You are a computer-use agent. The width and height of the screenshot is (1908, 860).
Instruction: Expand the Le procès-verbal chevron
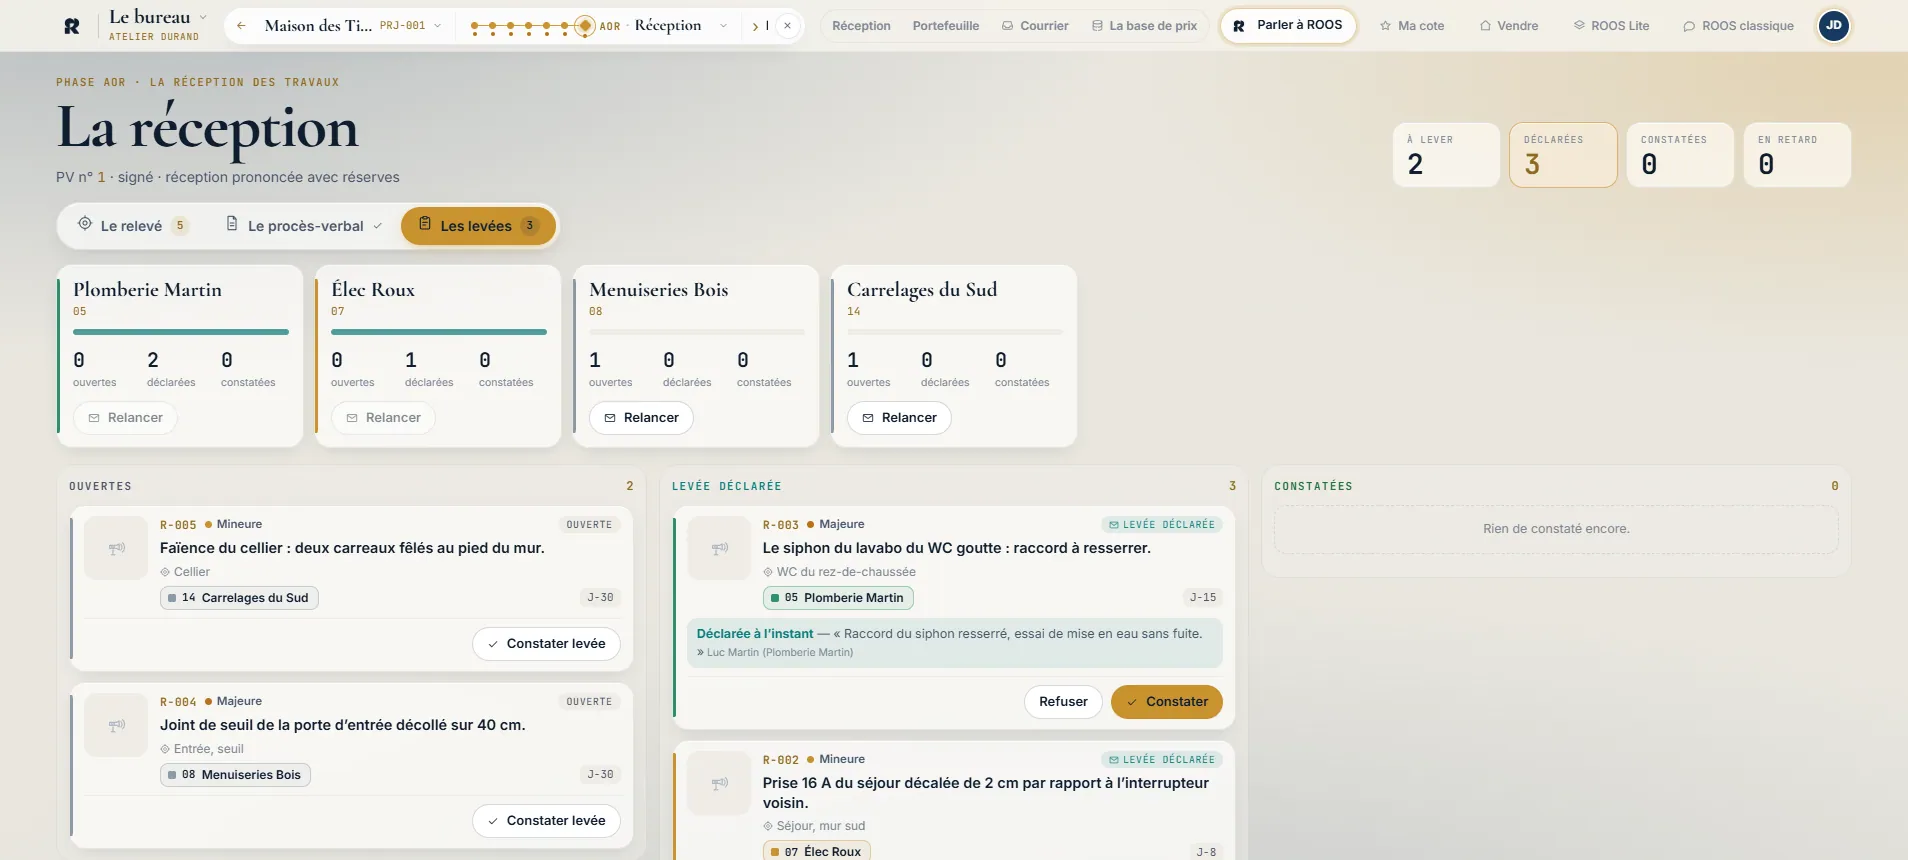tap(378, 226)
